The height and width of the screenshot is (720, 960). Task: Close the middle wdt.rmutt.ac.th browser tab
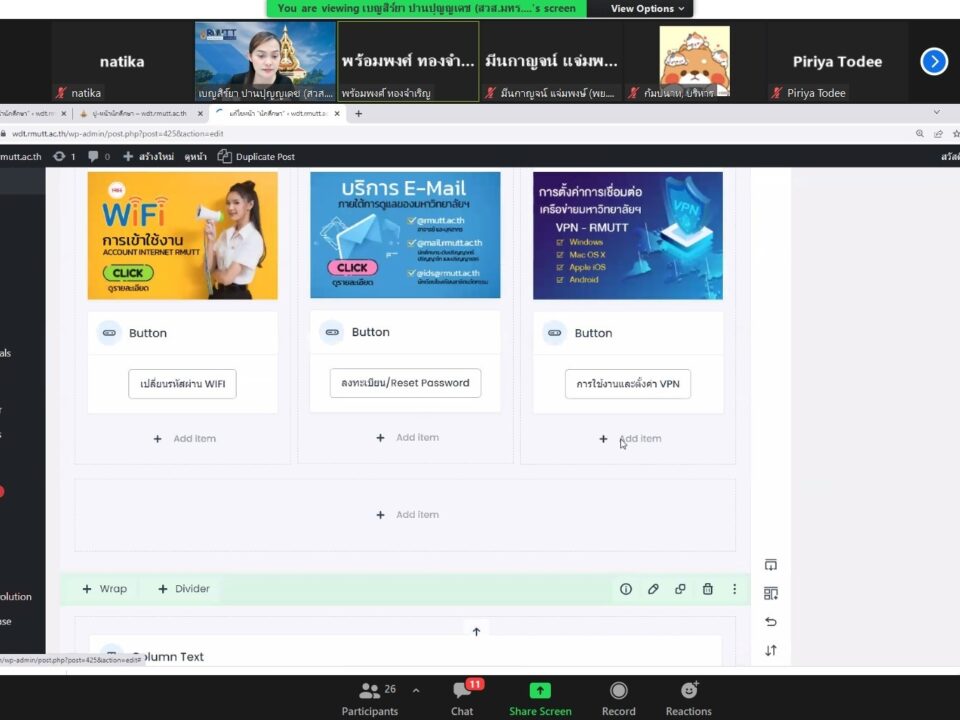coord(200,113)
